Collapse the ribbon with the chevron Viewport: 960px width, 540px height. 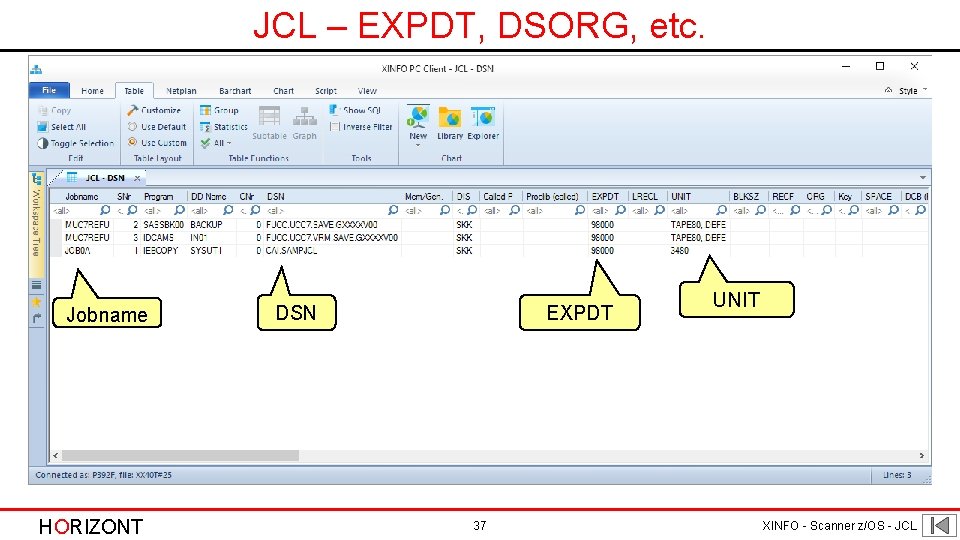click(888, 90)
